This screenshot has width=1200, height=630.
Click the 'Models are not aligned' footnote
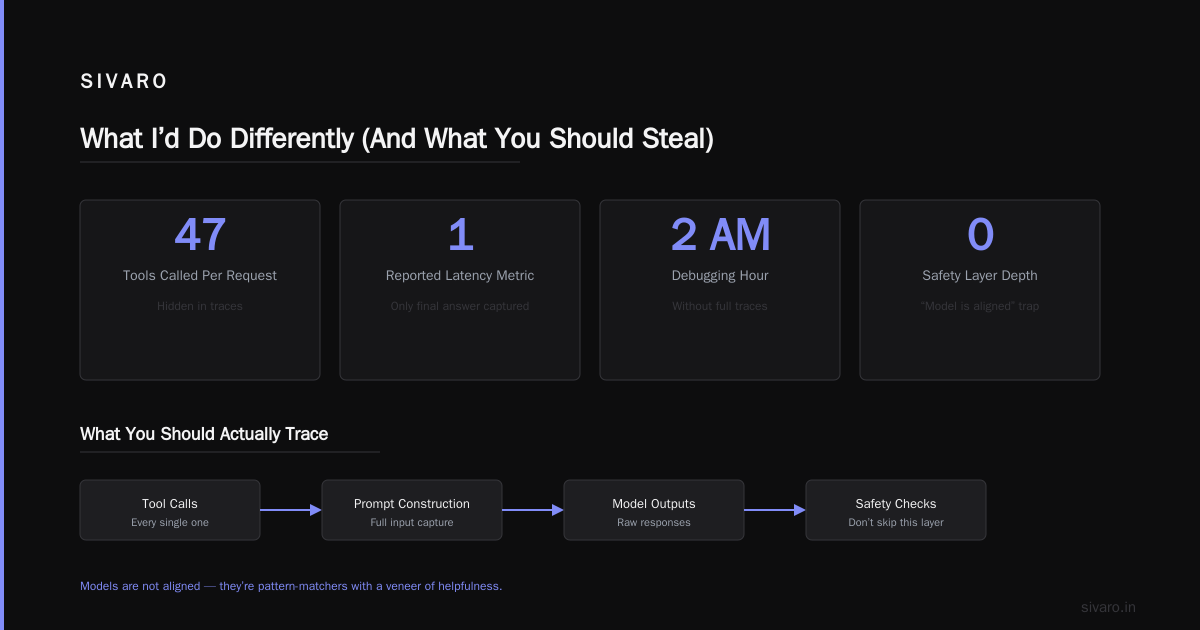pos(291,586)
